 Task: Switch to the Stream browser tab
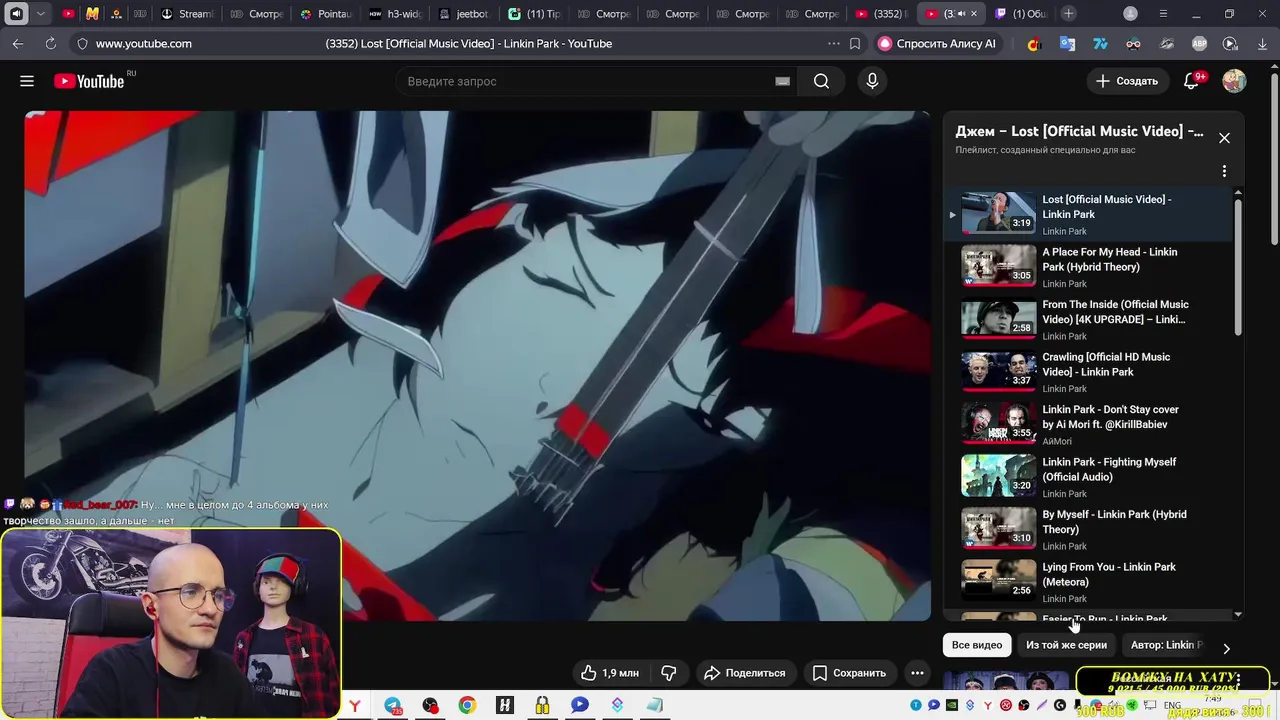(x=186, y=14)
